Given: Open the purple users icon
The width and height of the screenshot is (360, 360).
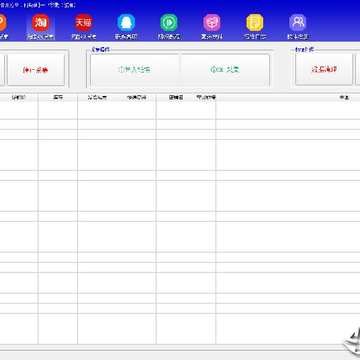Looking at the screenshot, I should click(298, 23).
